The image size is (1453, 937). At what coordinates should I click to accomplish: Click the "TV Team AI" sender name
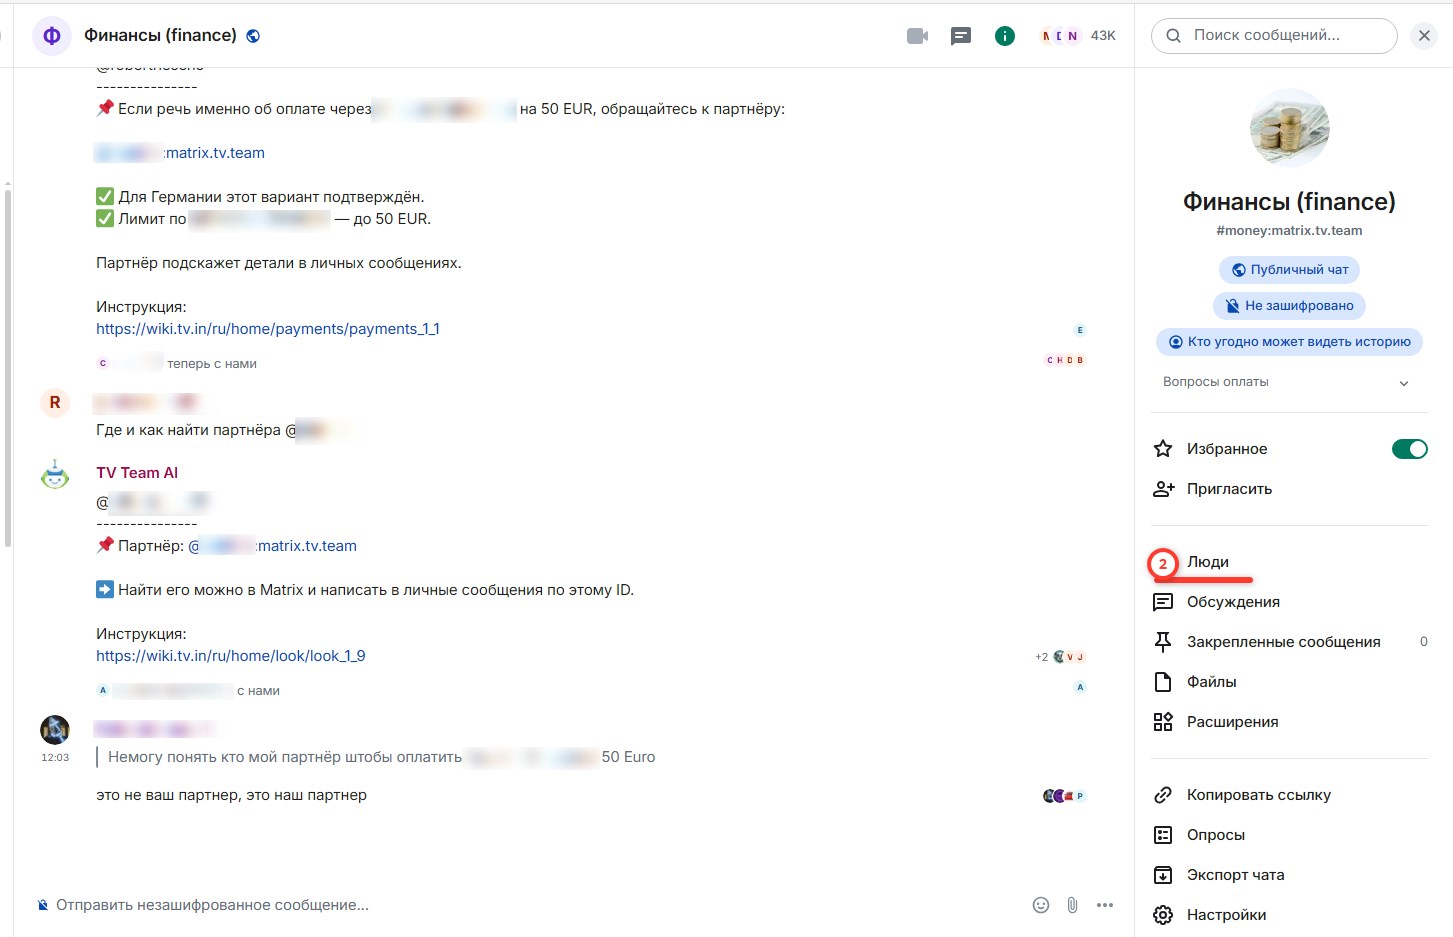137,473
